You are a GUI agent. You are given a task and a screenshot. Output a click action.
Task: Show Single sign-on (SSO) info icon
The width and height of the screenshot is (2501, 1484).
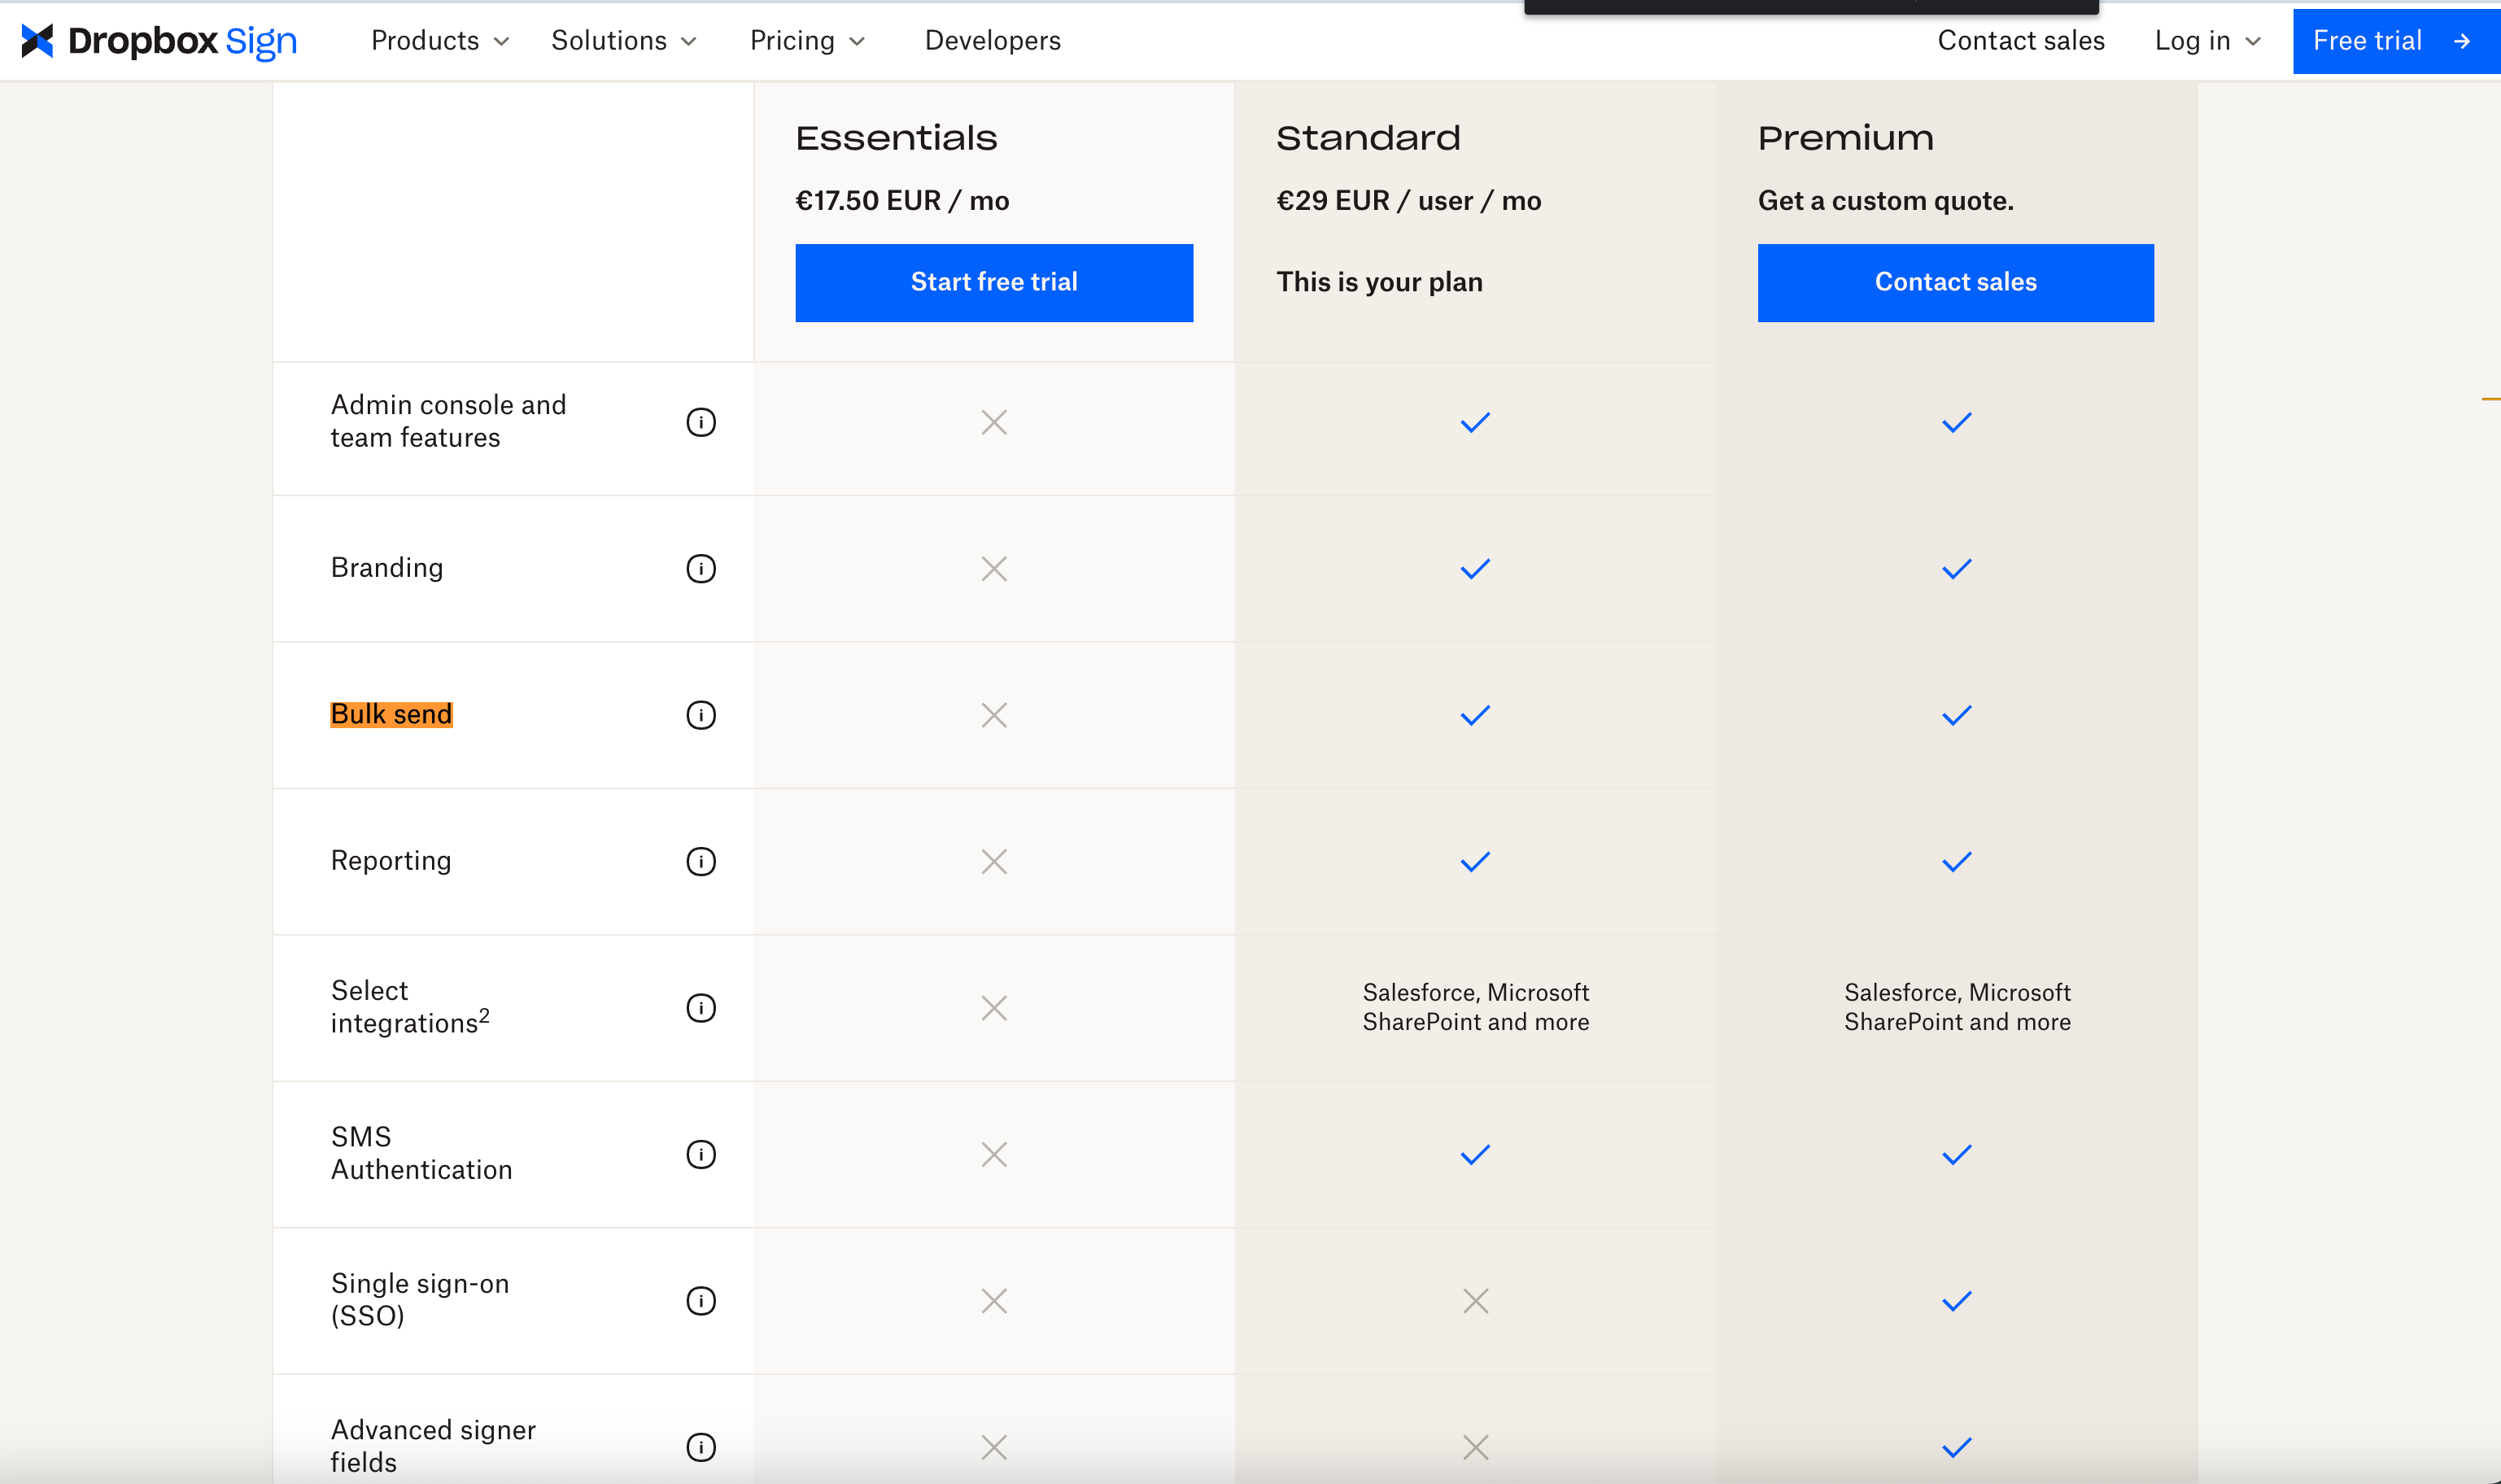click(701, 1300)
